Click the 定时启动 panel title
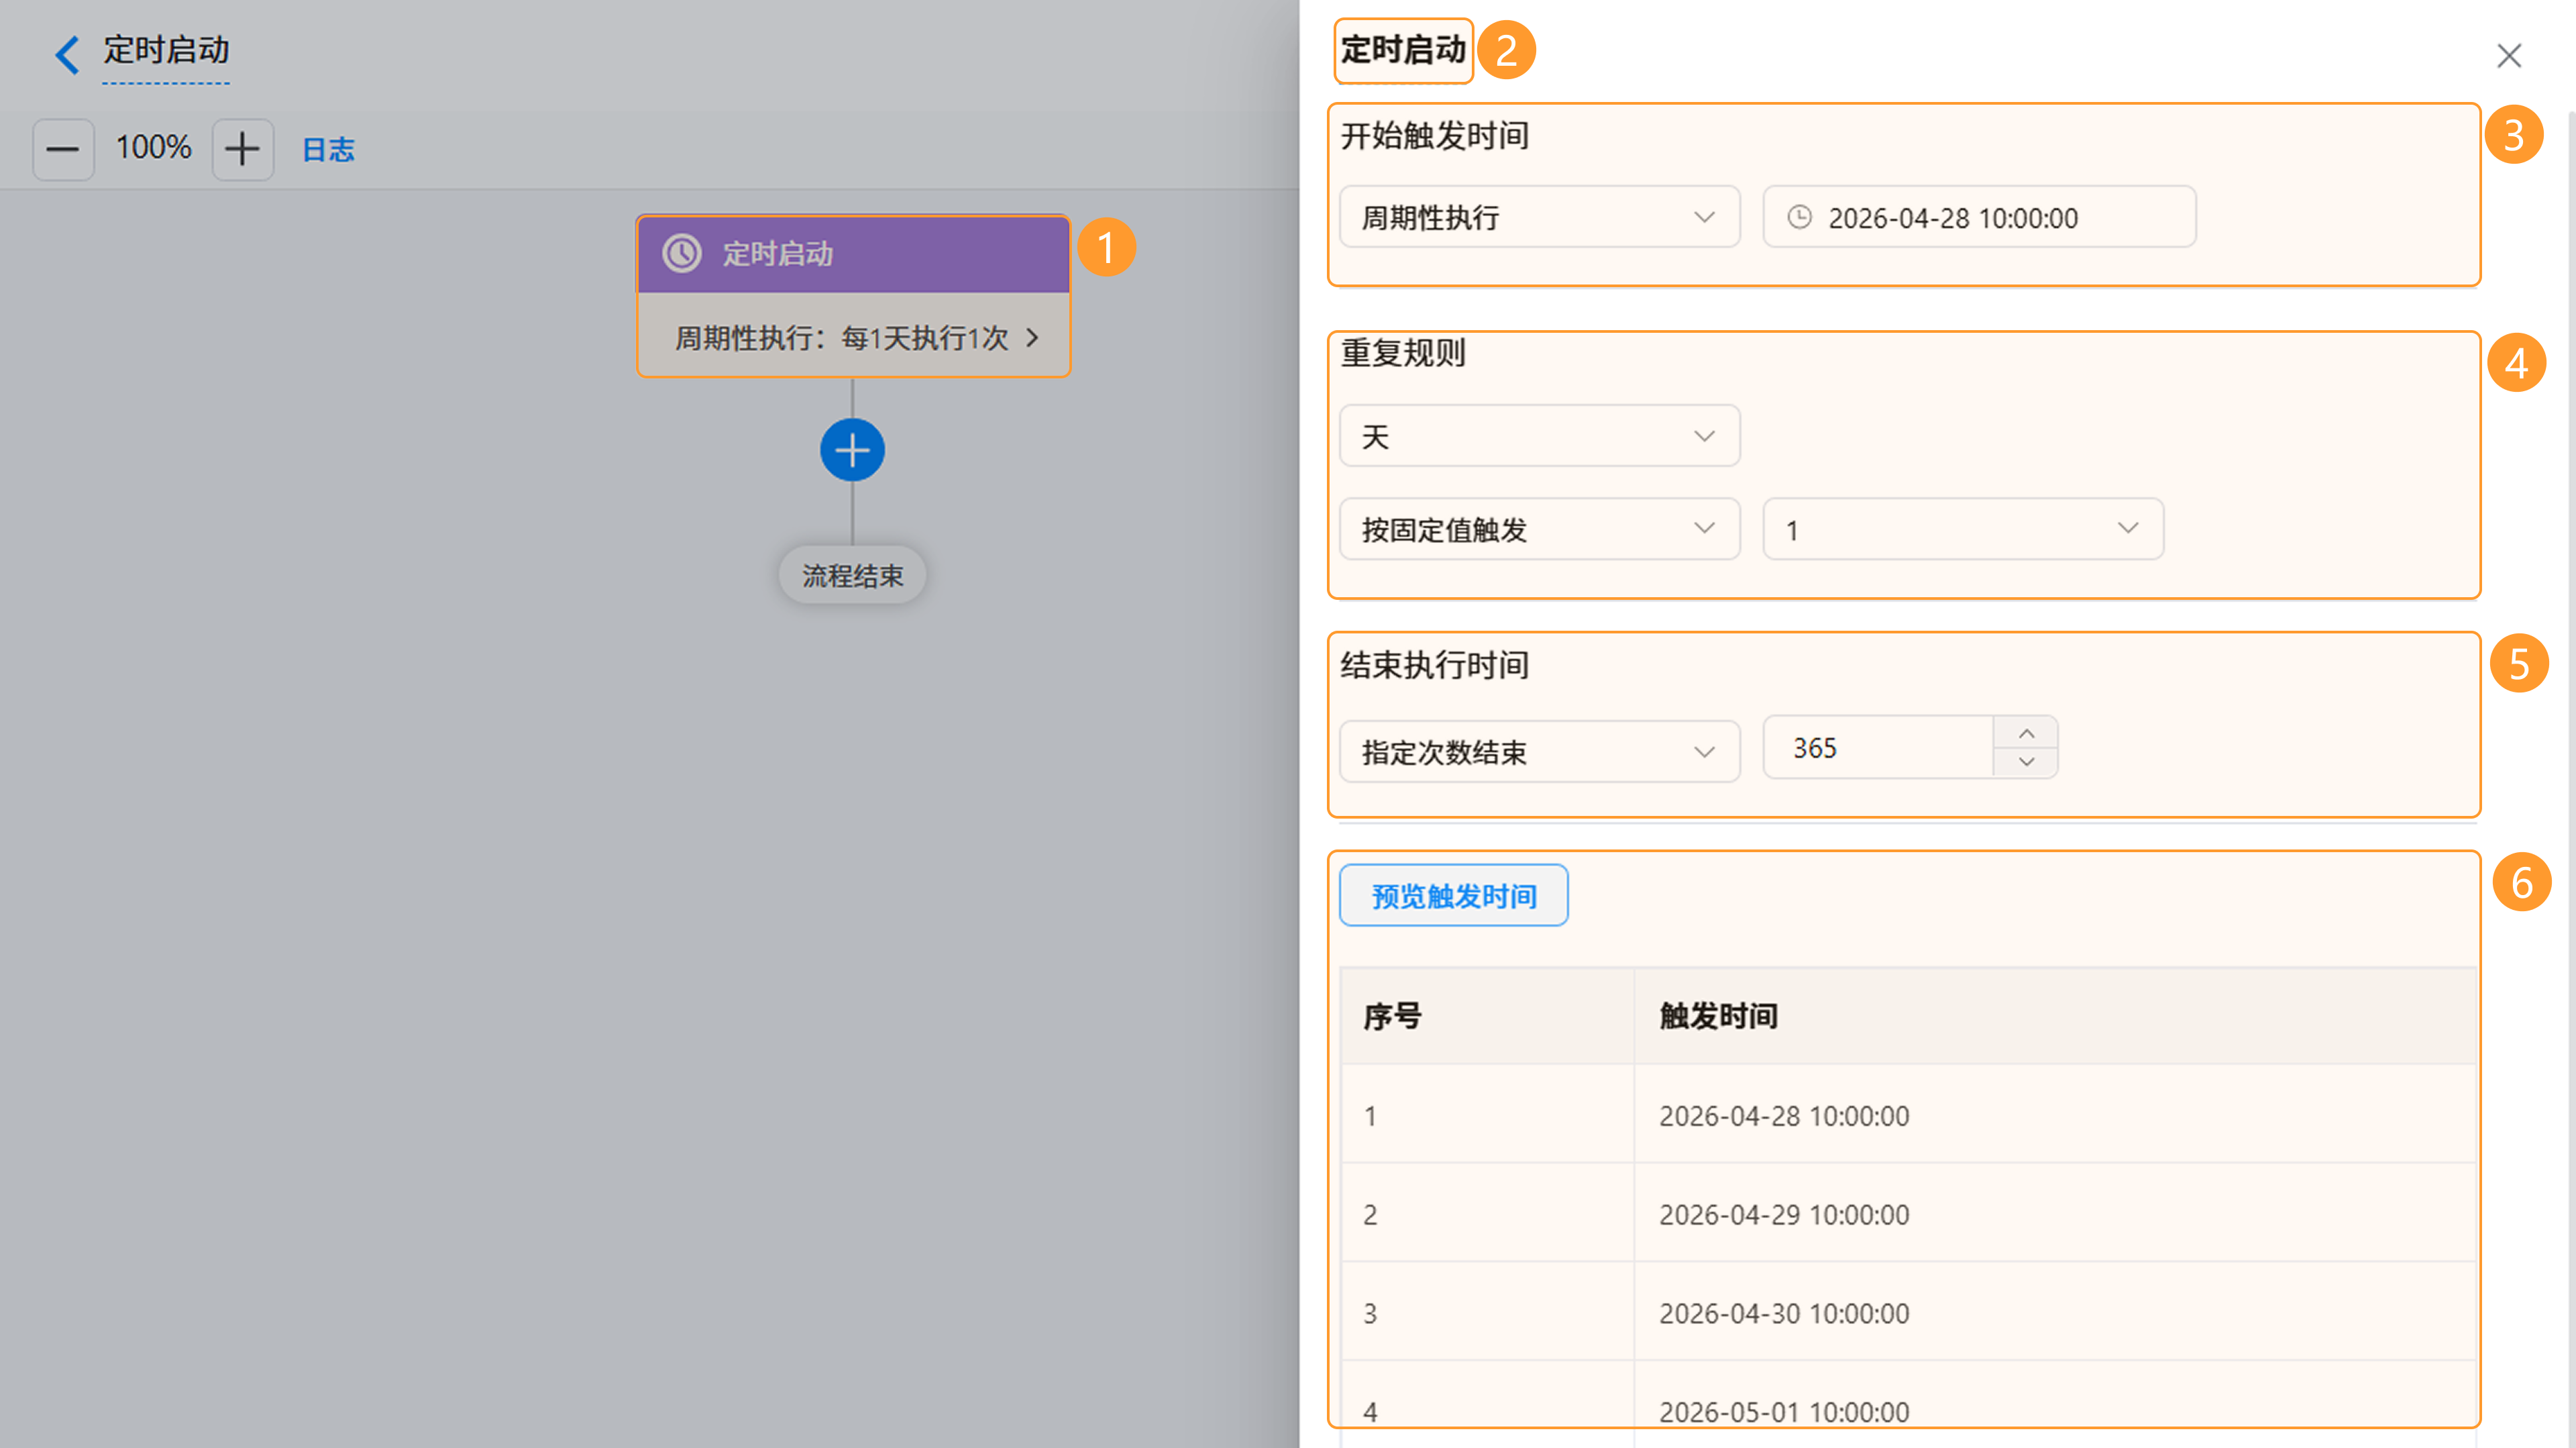 pos(1402,49)
